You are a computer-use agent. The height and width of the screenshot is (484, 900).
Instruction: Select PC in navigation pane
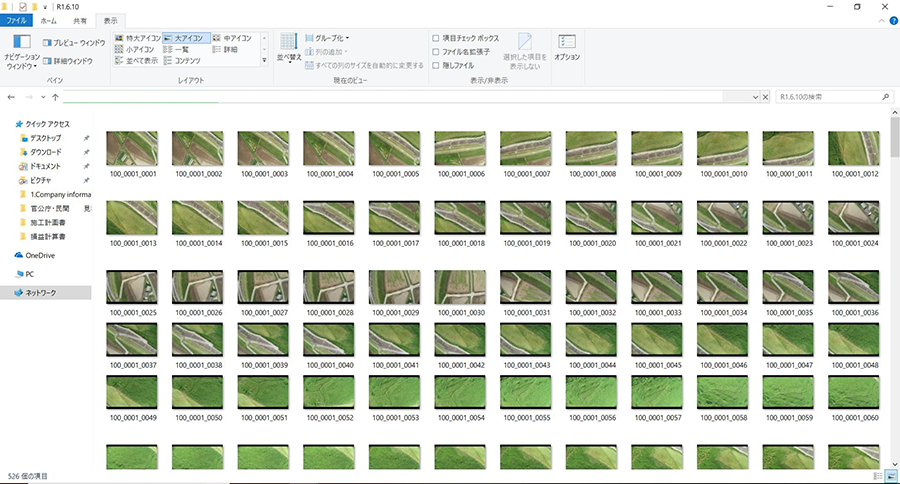[25, 274]
